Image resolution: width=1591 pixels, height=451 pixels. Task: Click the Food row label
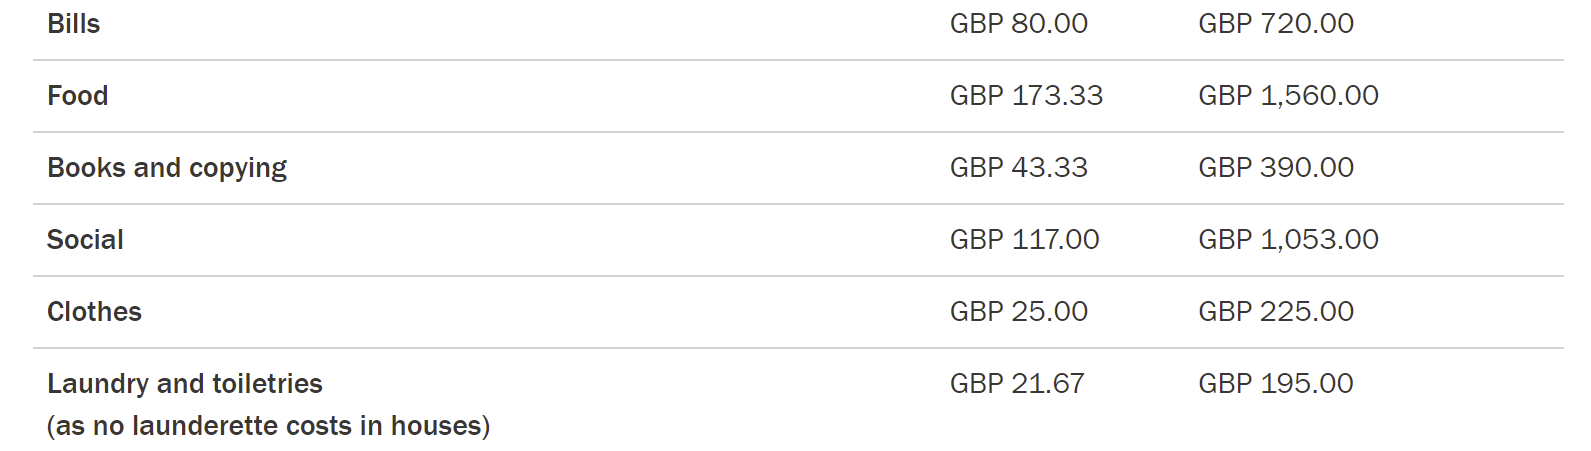(78, 96)
